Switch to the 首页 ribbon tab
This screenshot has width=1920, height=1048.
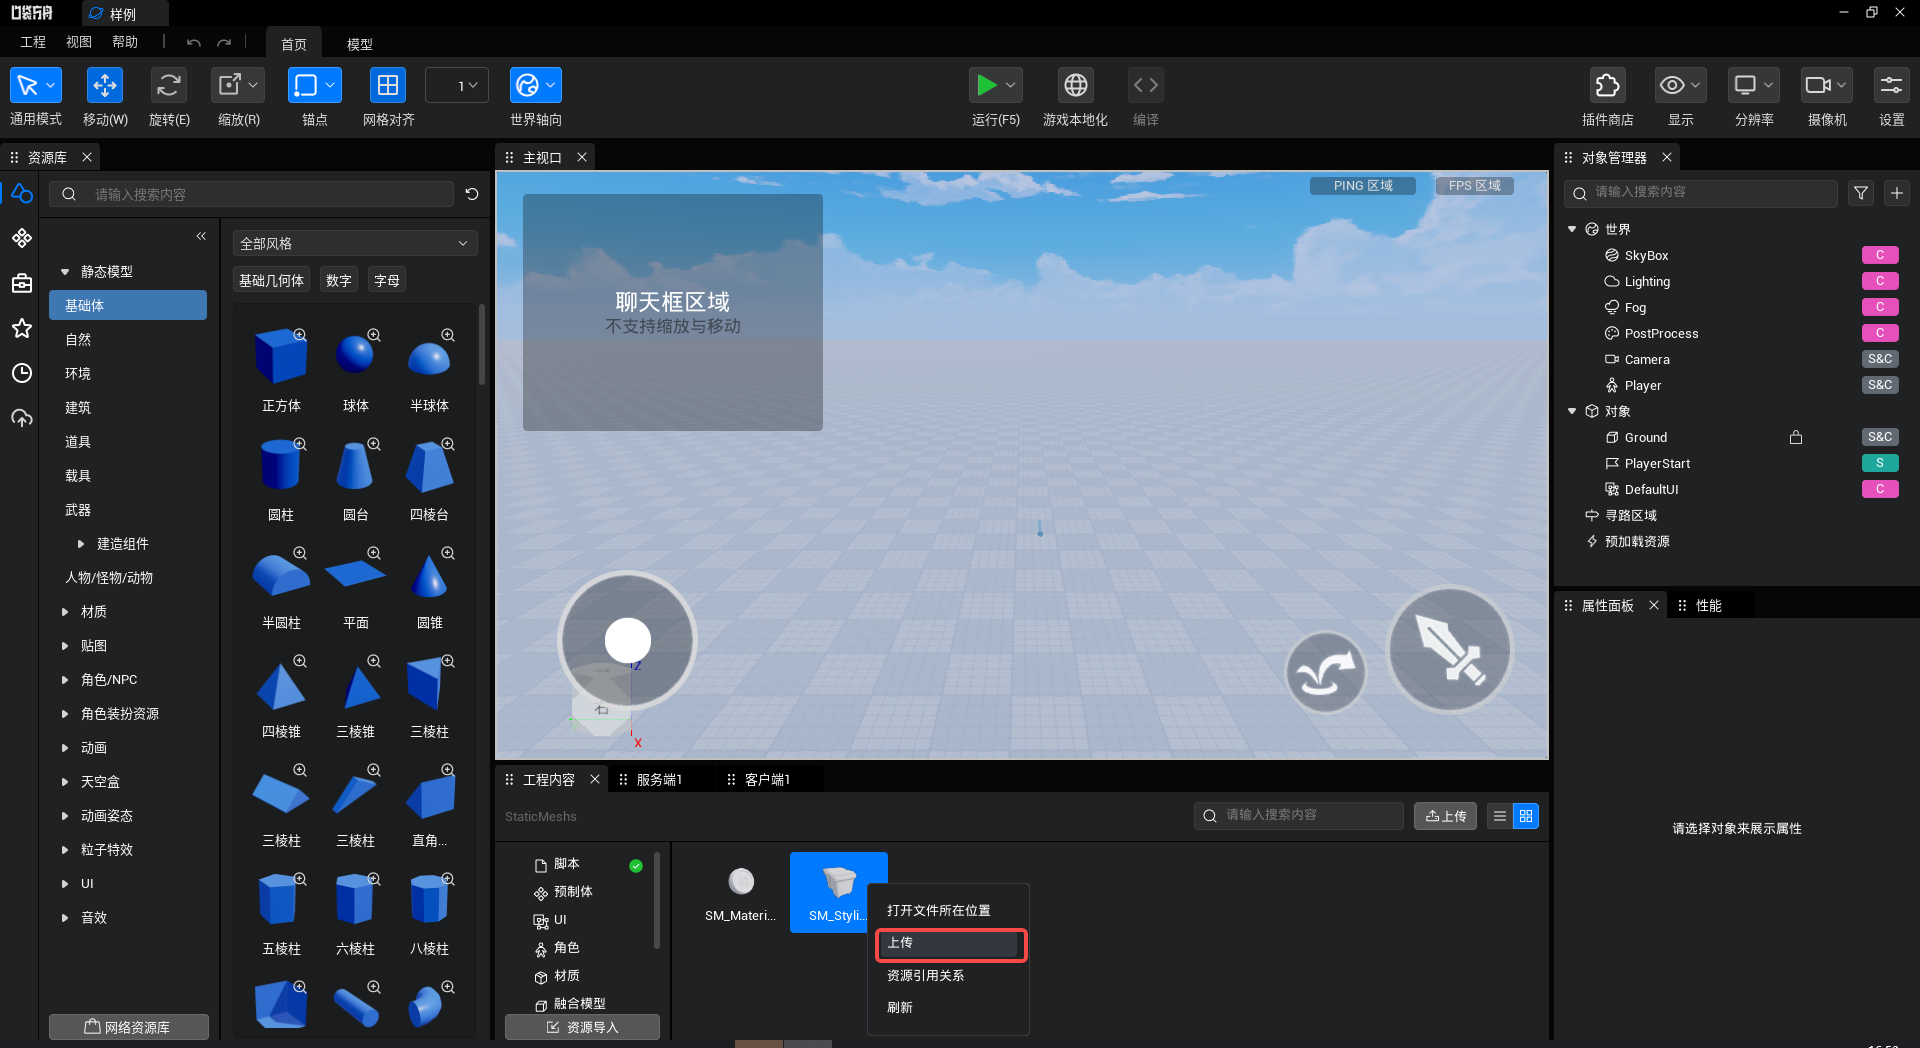pyautogui.click(x=294, y=44)
